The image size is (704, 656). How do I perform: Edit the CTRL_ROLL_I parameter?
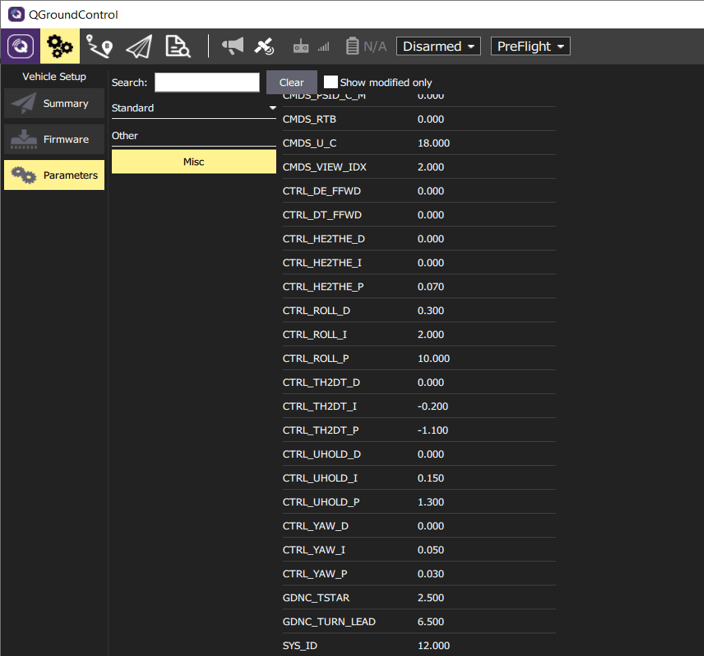pyautogui.click(x=419, y=335)
